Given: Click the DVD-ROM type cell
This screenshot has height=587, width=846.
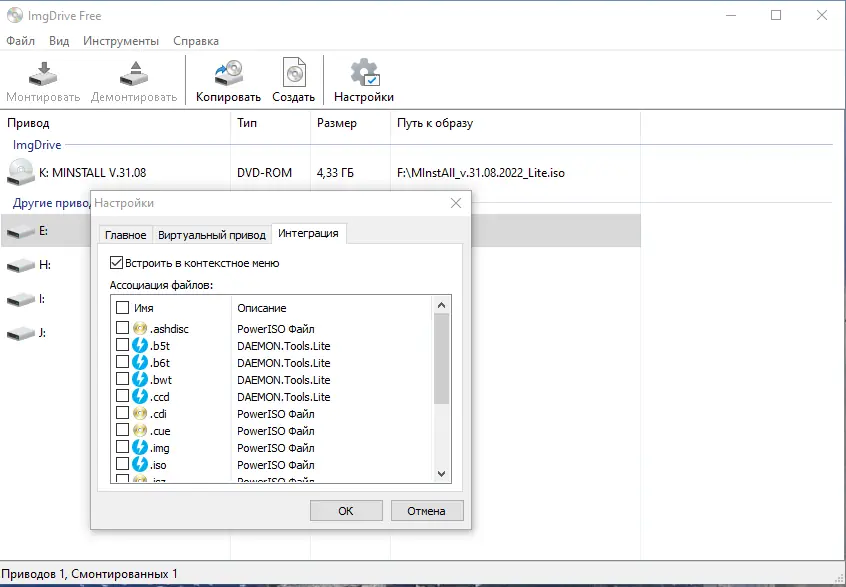Looking at the screenshot, I should [x=264, y=173].
